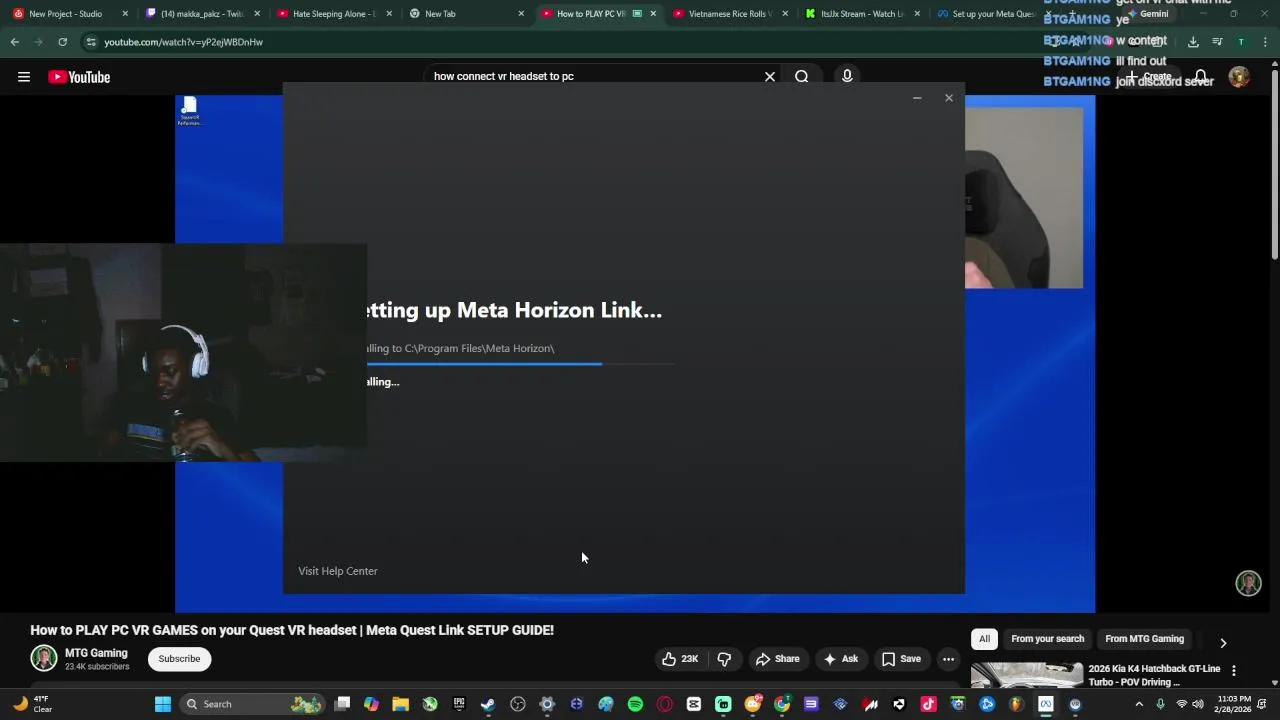Screen dimensions: 1280x720
Task: Clear the YouTube search query text
Action: point(770,76)
